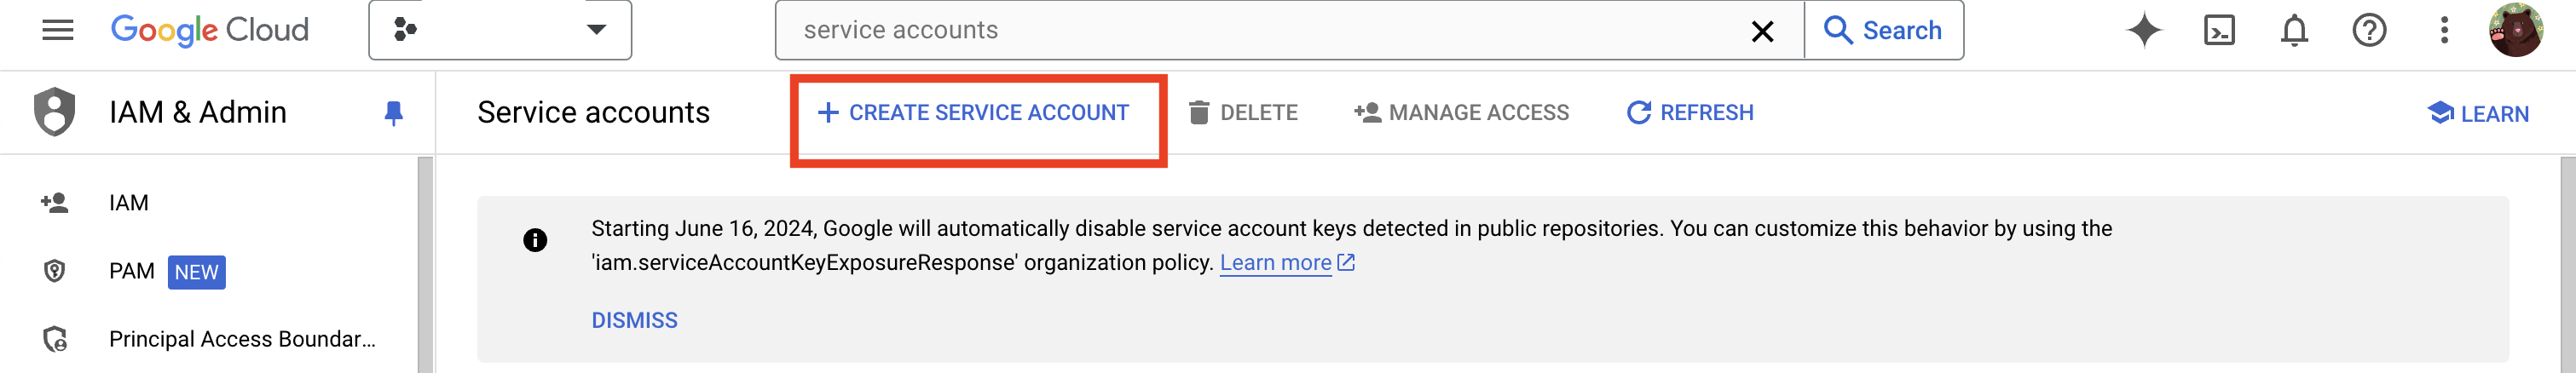The height and width of the screenshot is (373, 2576).
Task: Open the help question mark icon
Action: [x=2369, y=30]
